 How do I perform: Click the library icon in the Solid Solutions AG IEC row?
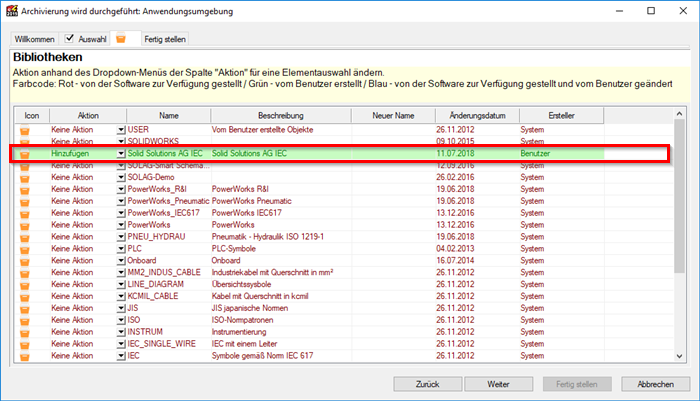tap(26, 154)
